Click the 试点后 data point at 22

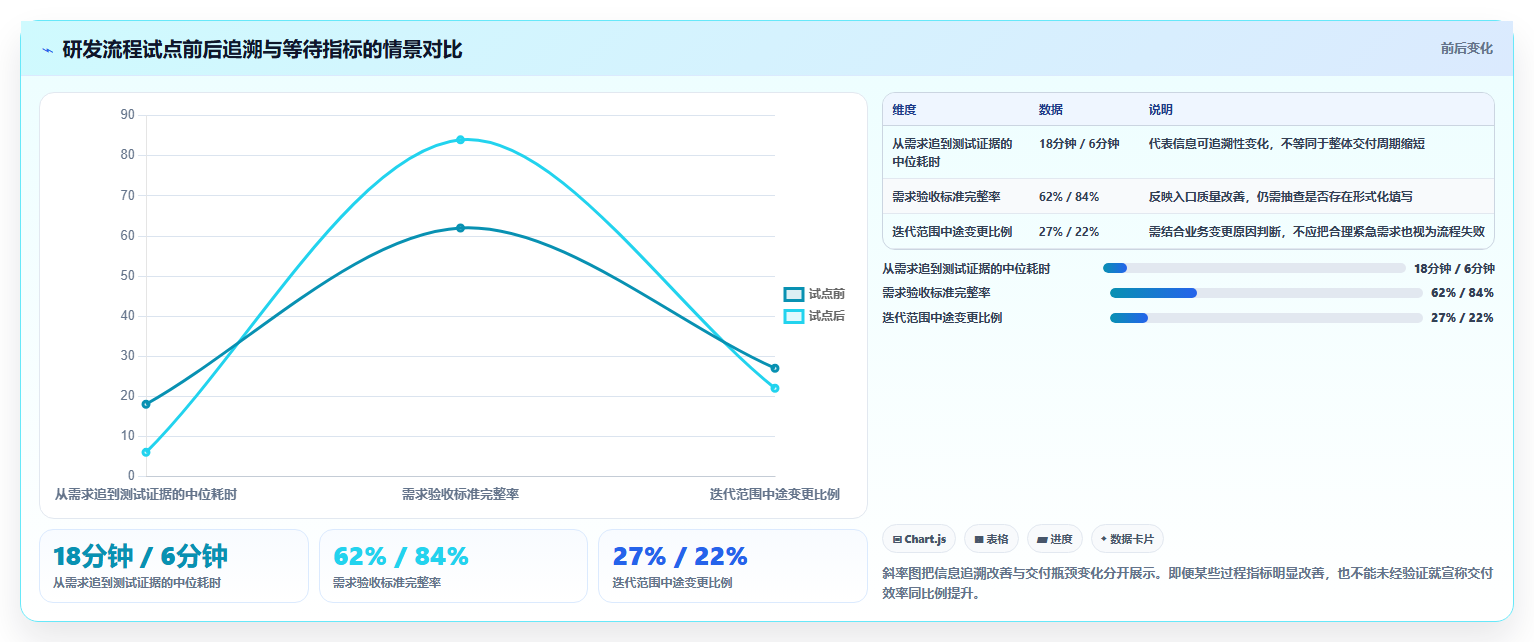(x=775, y=388)
